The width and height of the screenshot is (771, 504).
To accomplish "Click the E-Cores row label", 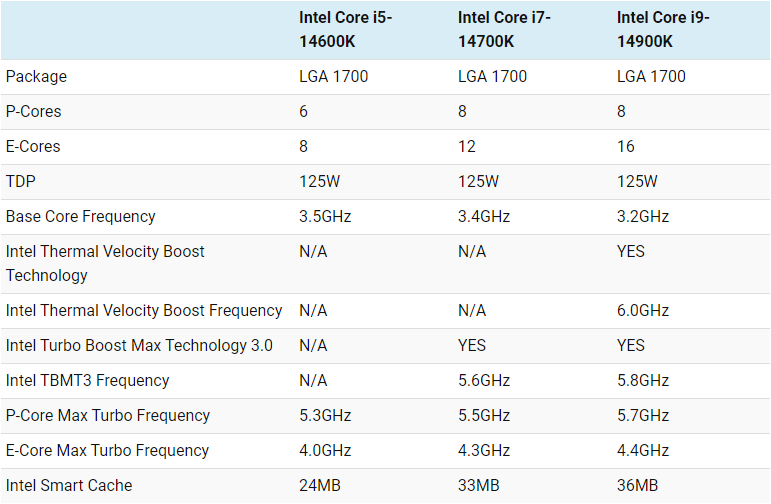I will click(x=34, y=146).
